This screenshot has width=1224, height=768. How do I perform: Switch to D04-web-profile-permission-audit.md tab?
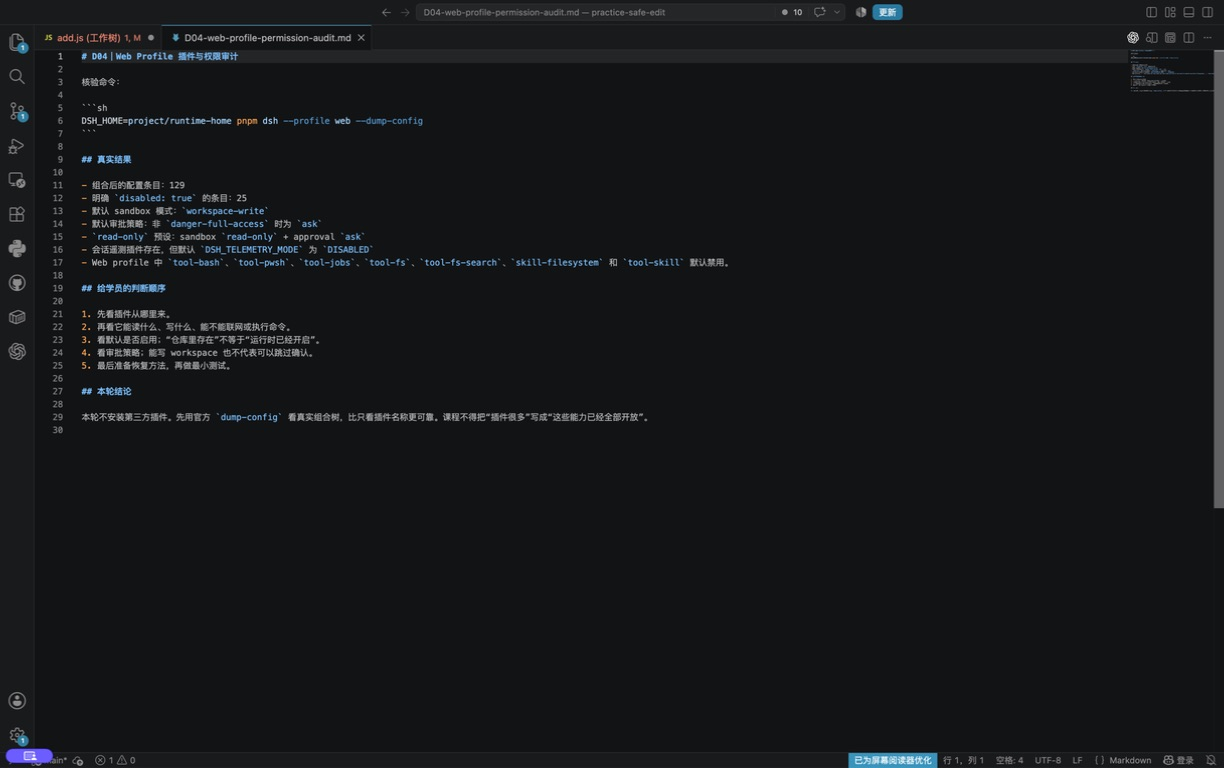[267, 38]
